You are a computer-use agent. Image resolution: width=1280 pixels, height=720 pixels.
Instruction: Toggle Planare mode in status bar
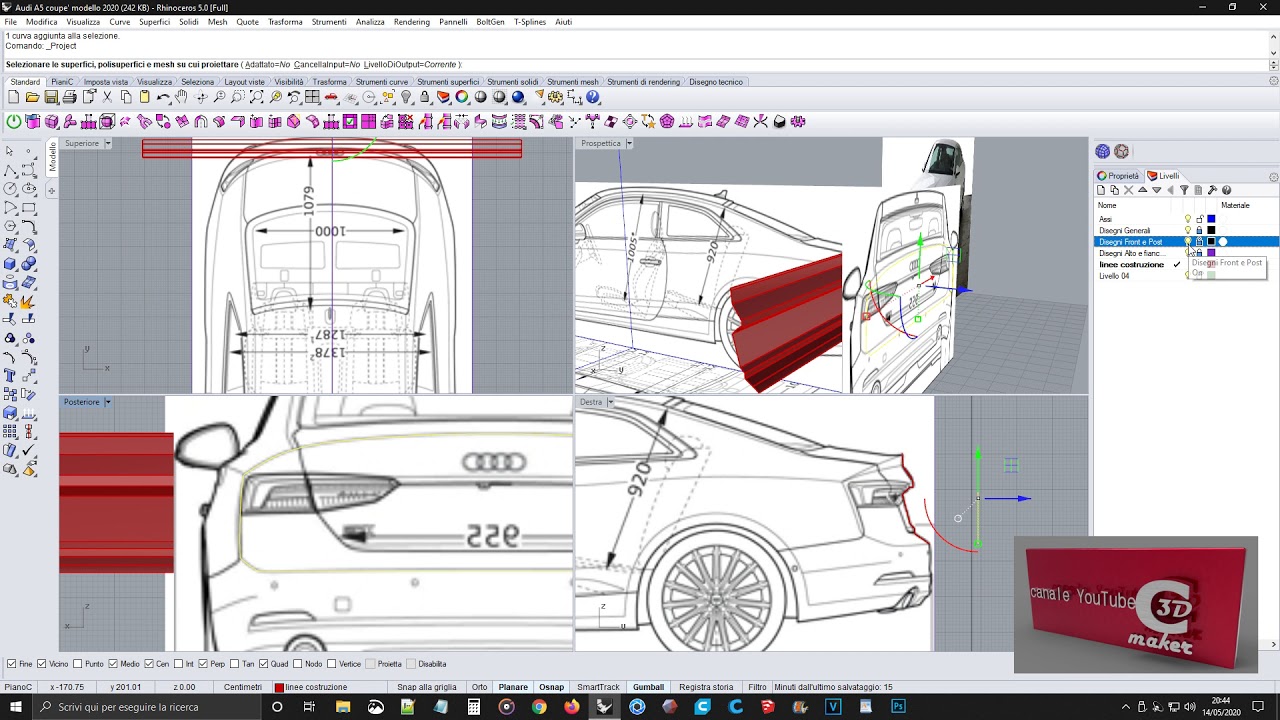(x=513, y=687)
